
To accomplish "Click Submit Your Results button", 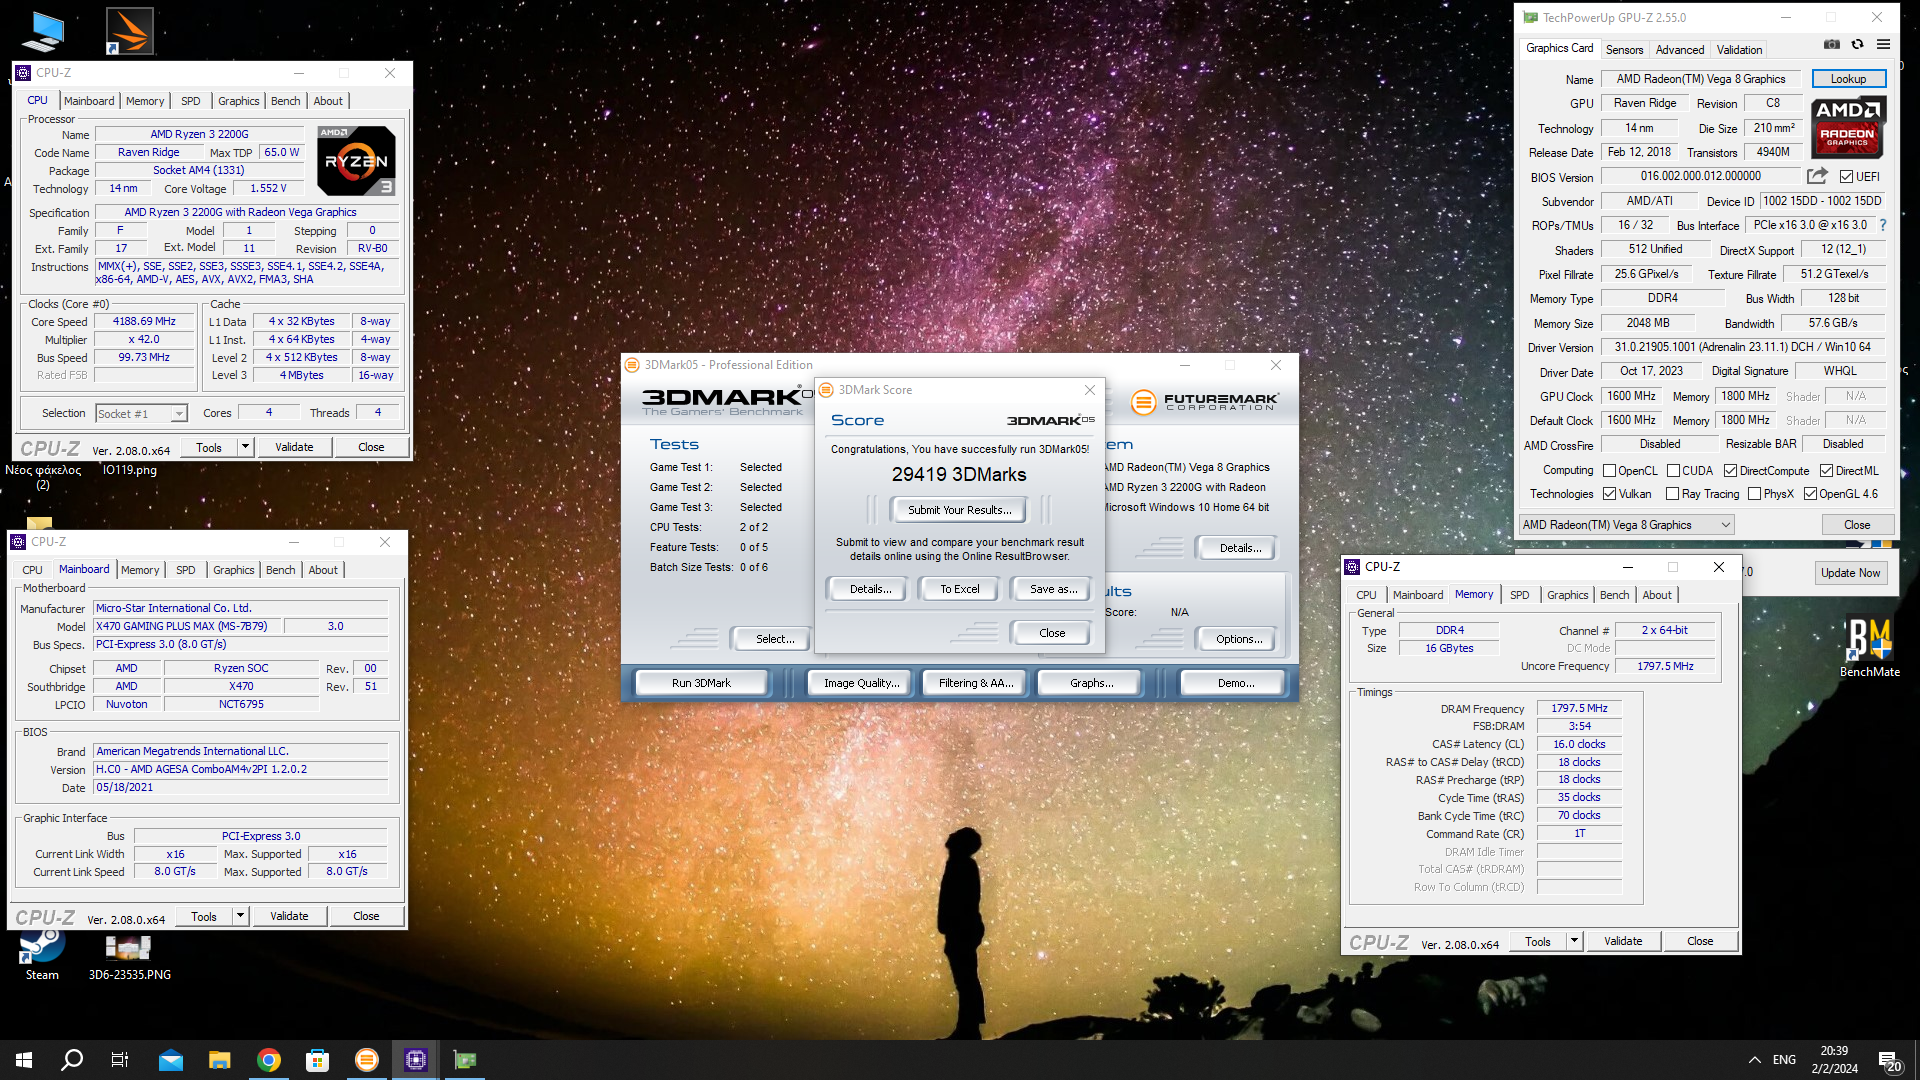I will tap(959, 510).
